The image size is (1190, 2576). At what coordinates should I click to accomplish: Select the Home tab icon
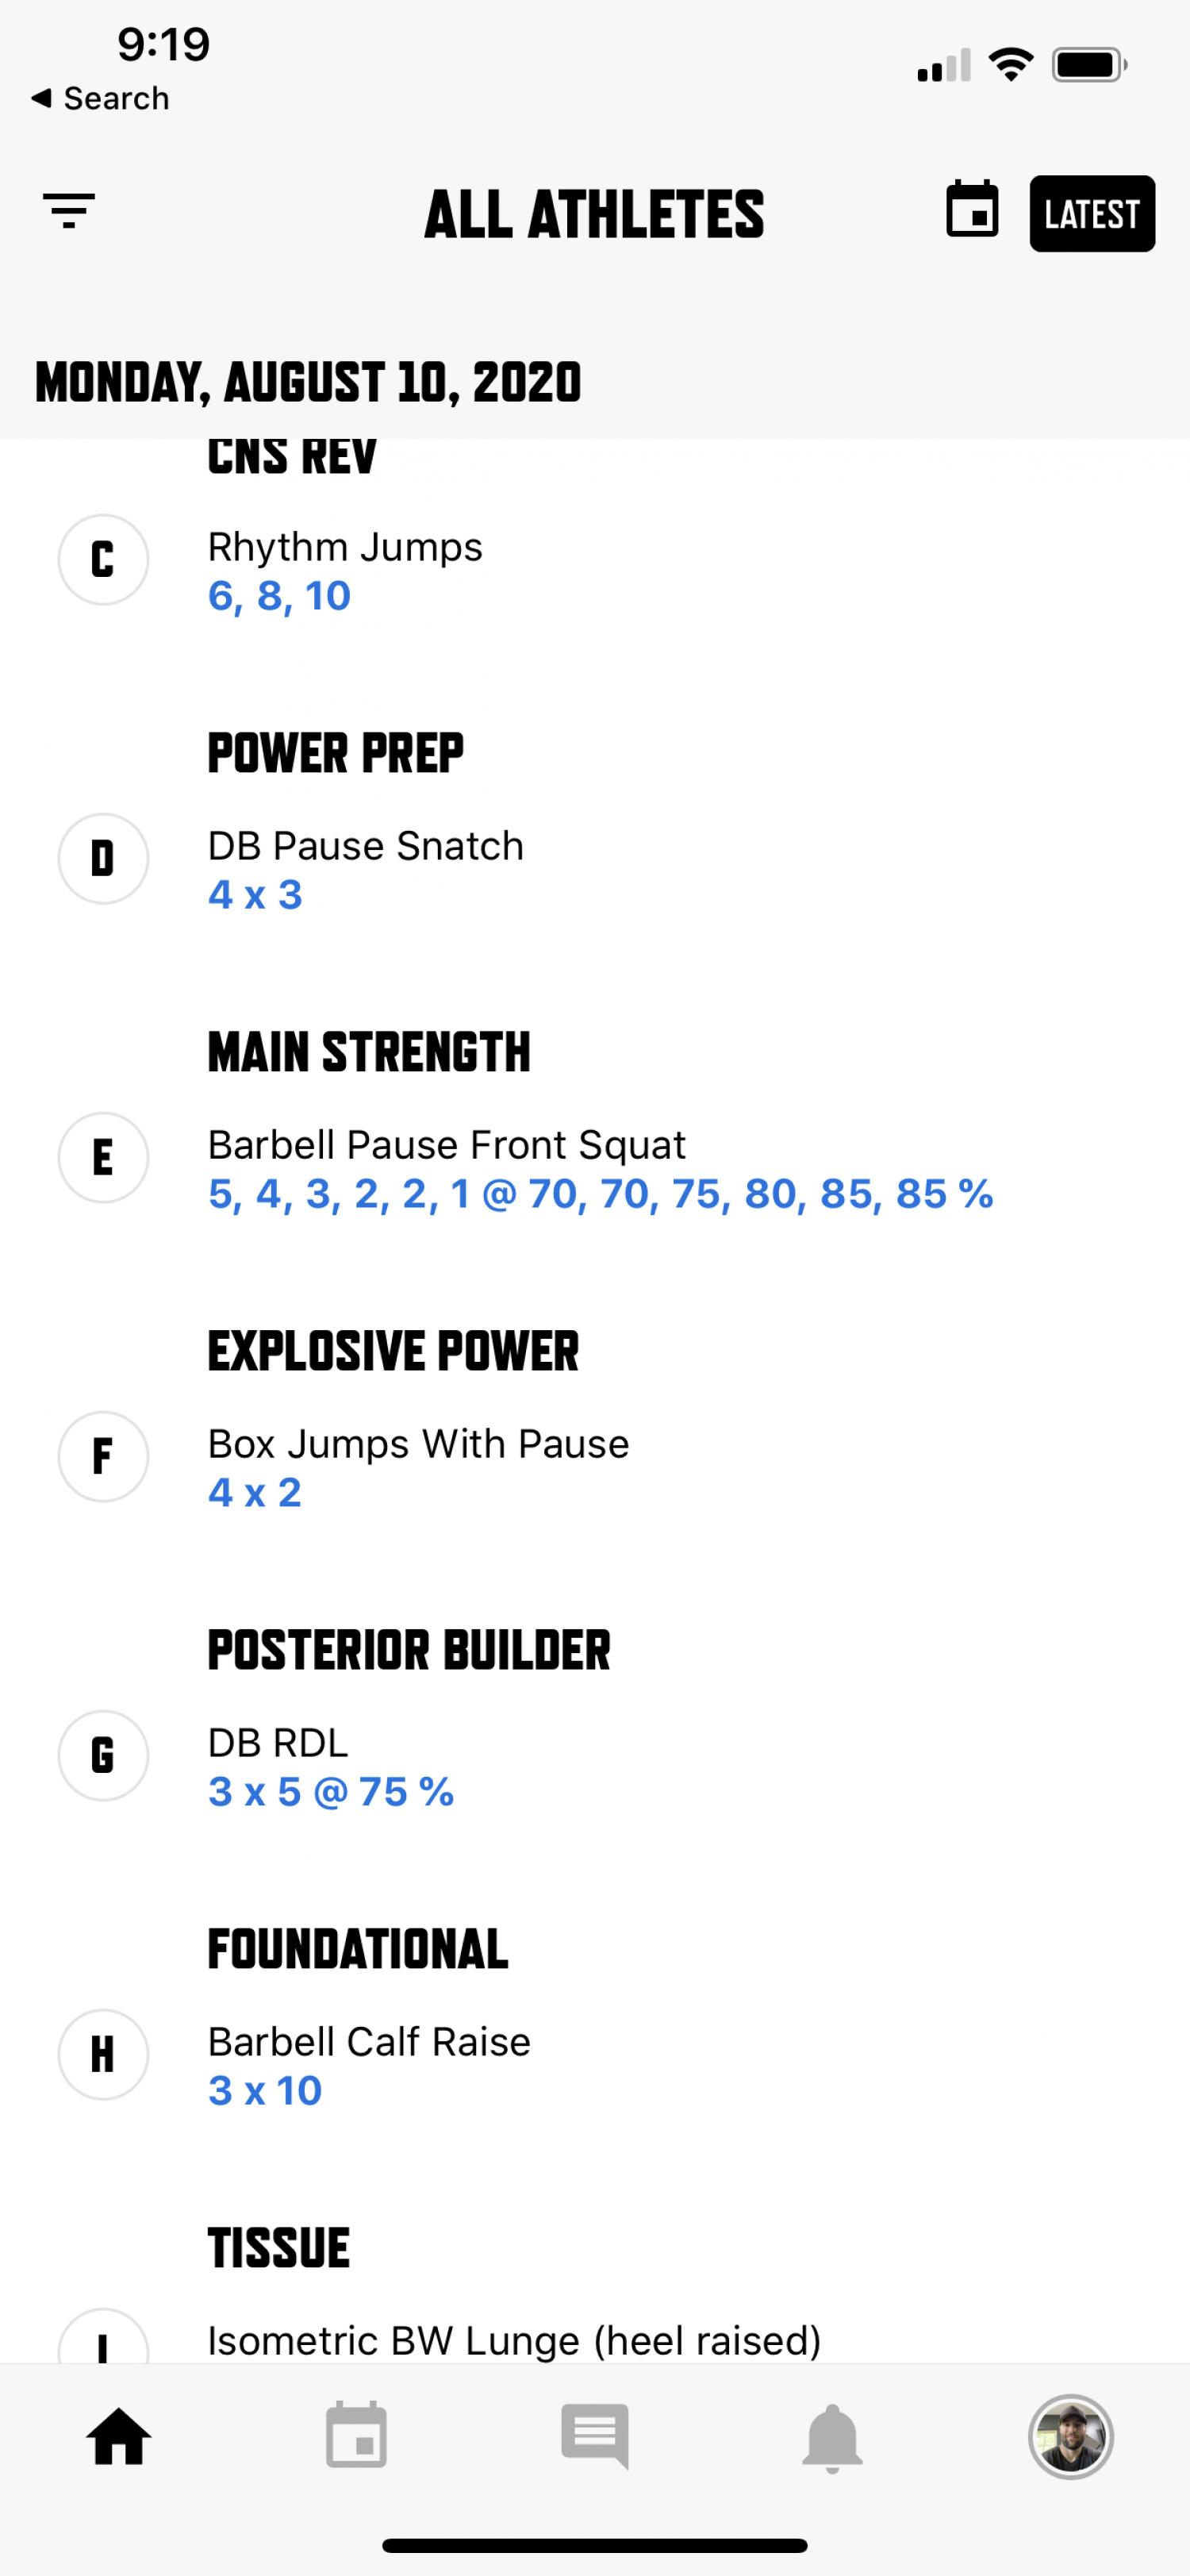[119, 2436]
